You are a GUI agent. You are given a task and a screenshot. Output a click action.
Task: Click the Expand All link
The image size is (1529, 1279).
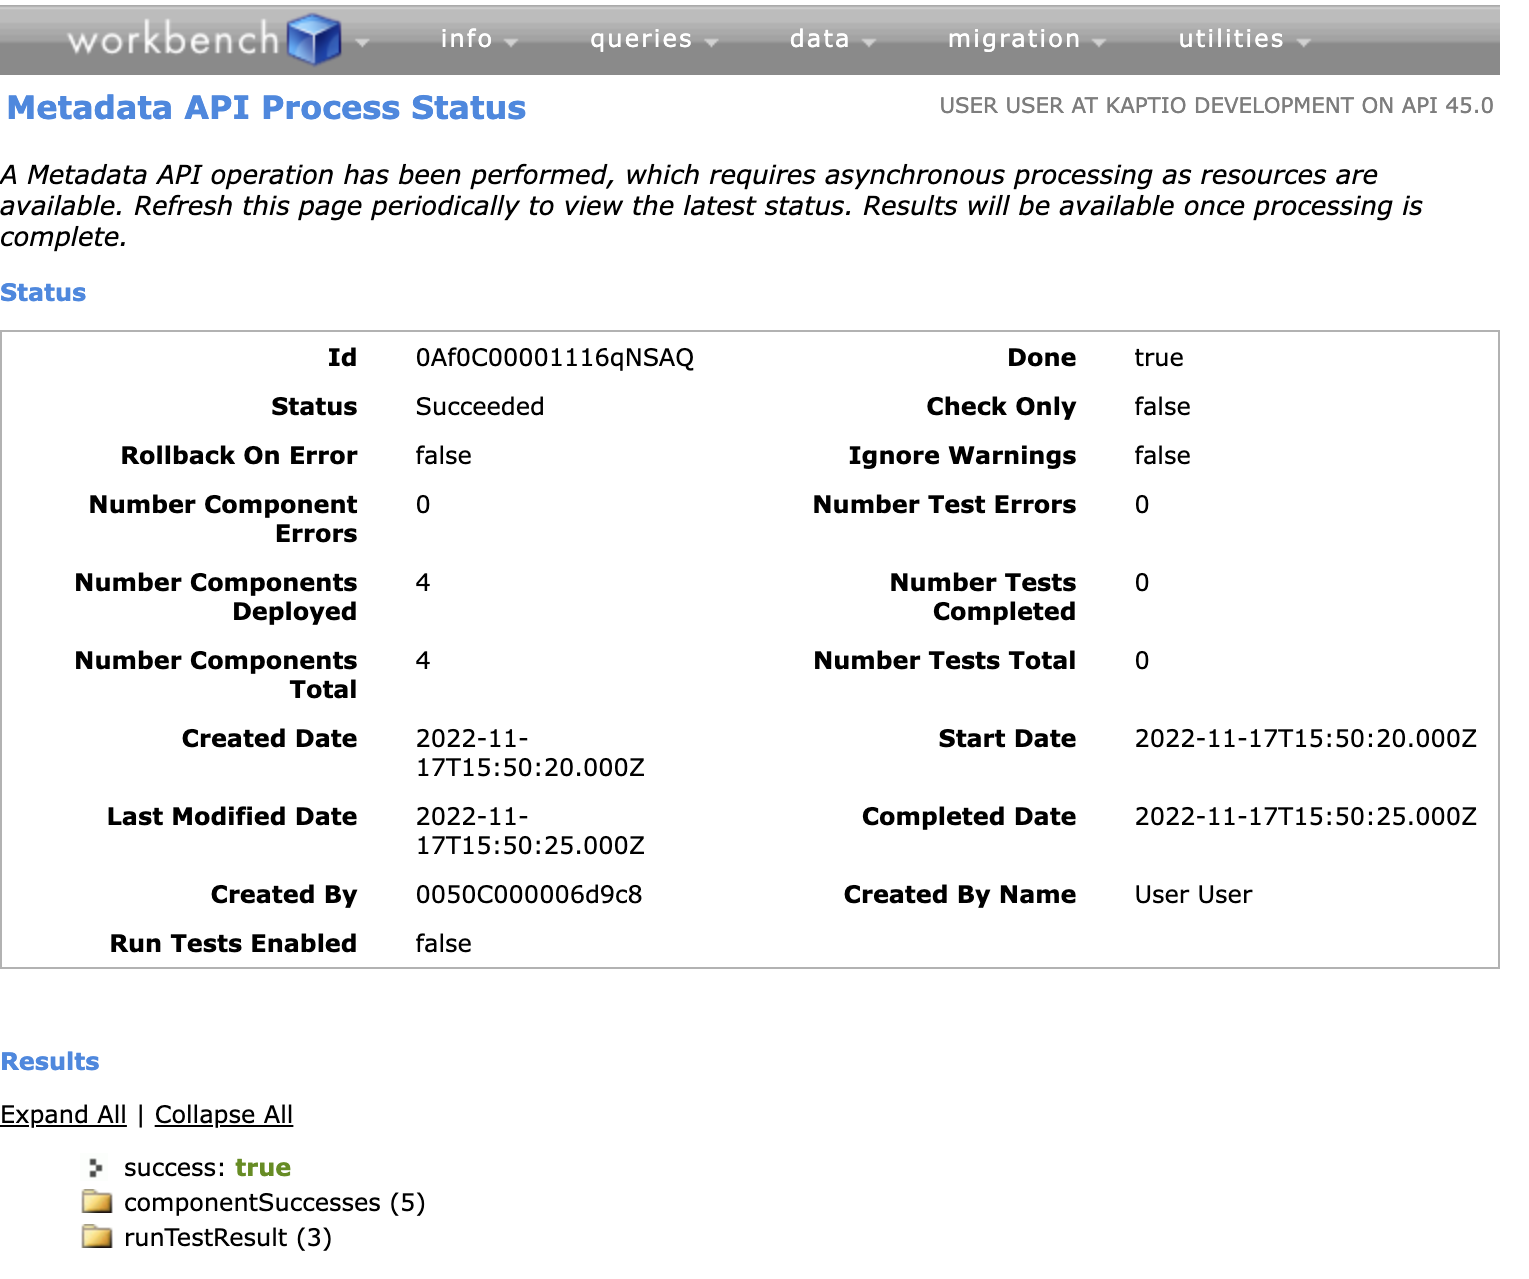click(x=63, y=1114)
